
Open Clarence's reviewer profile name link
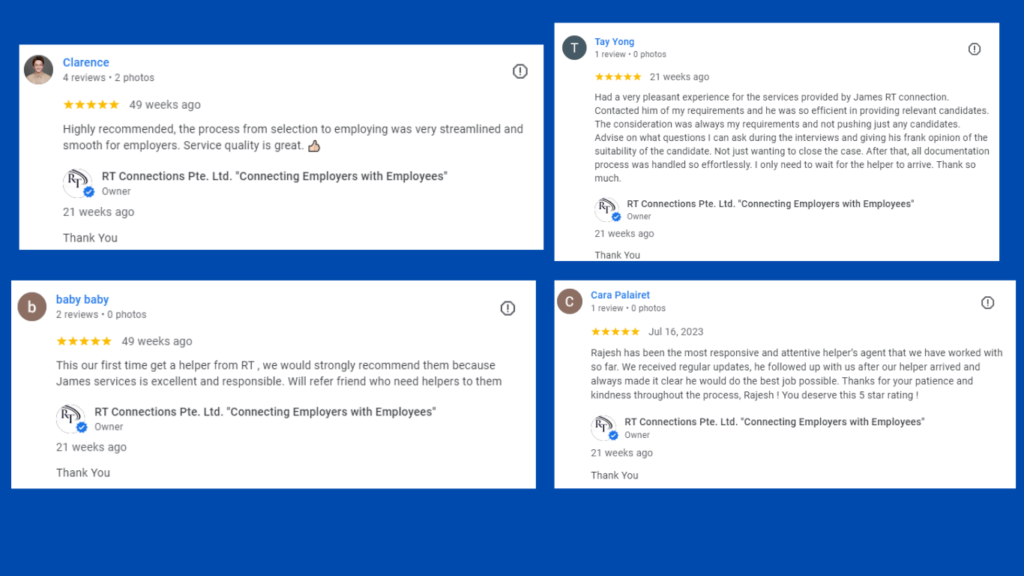click(x=86, y=63)
